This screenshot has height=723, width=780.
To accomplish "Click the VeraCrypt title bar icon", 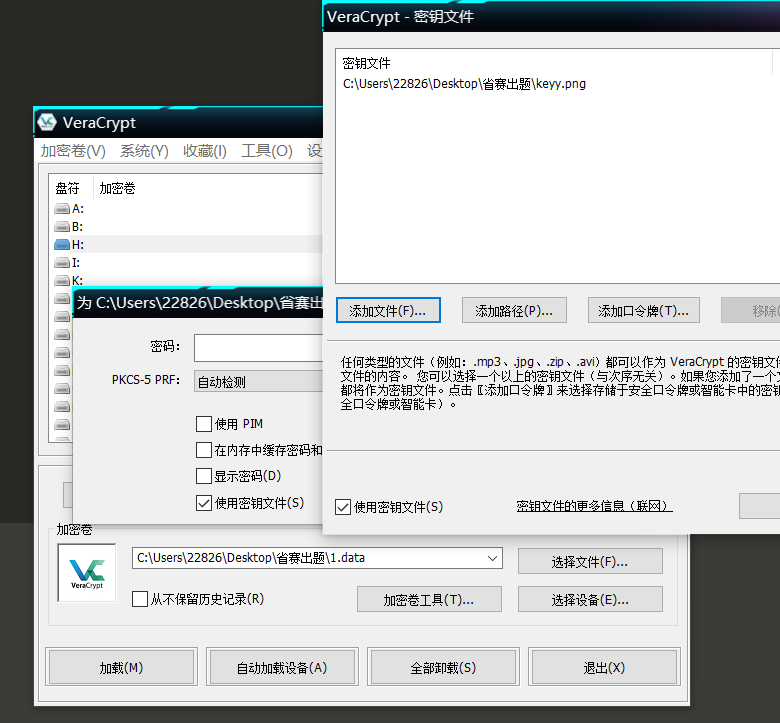I will (x=47, y=123).
